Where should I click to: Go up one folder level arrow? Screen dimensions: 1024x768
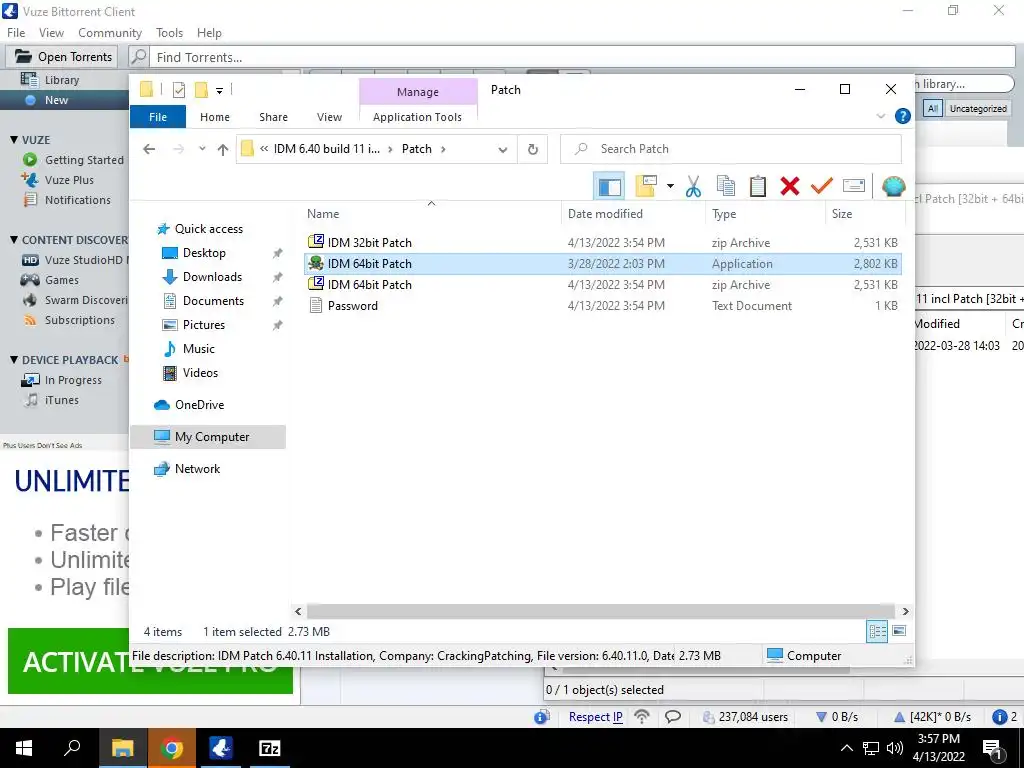[x=223, y=150]
